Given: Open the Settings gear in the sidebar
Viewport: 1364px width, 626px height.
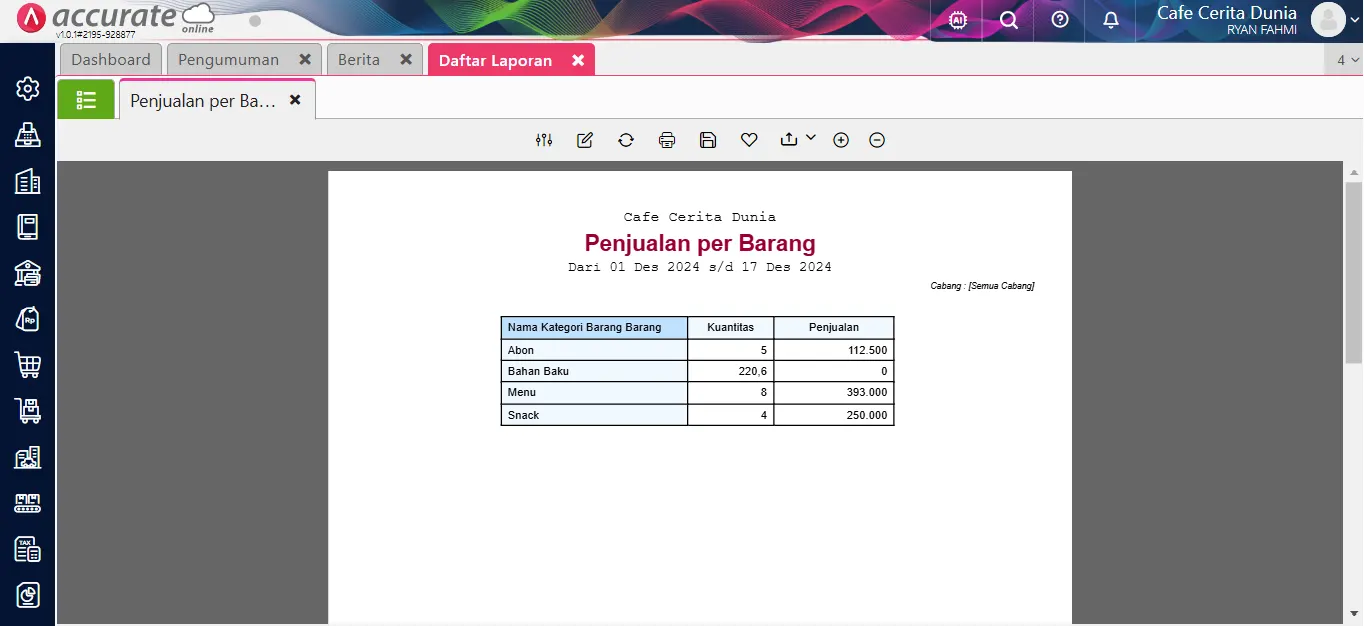Looking at the screenshot, I should pos(27,89).
